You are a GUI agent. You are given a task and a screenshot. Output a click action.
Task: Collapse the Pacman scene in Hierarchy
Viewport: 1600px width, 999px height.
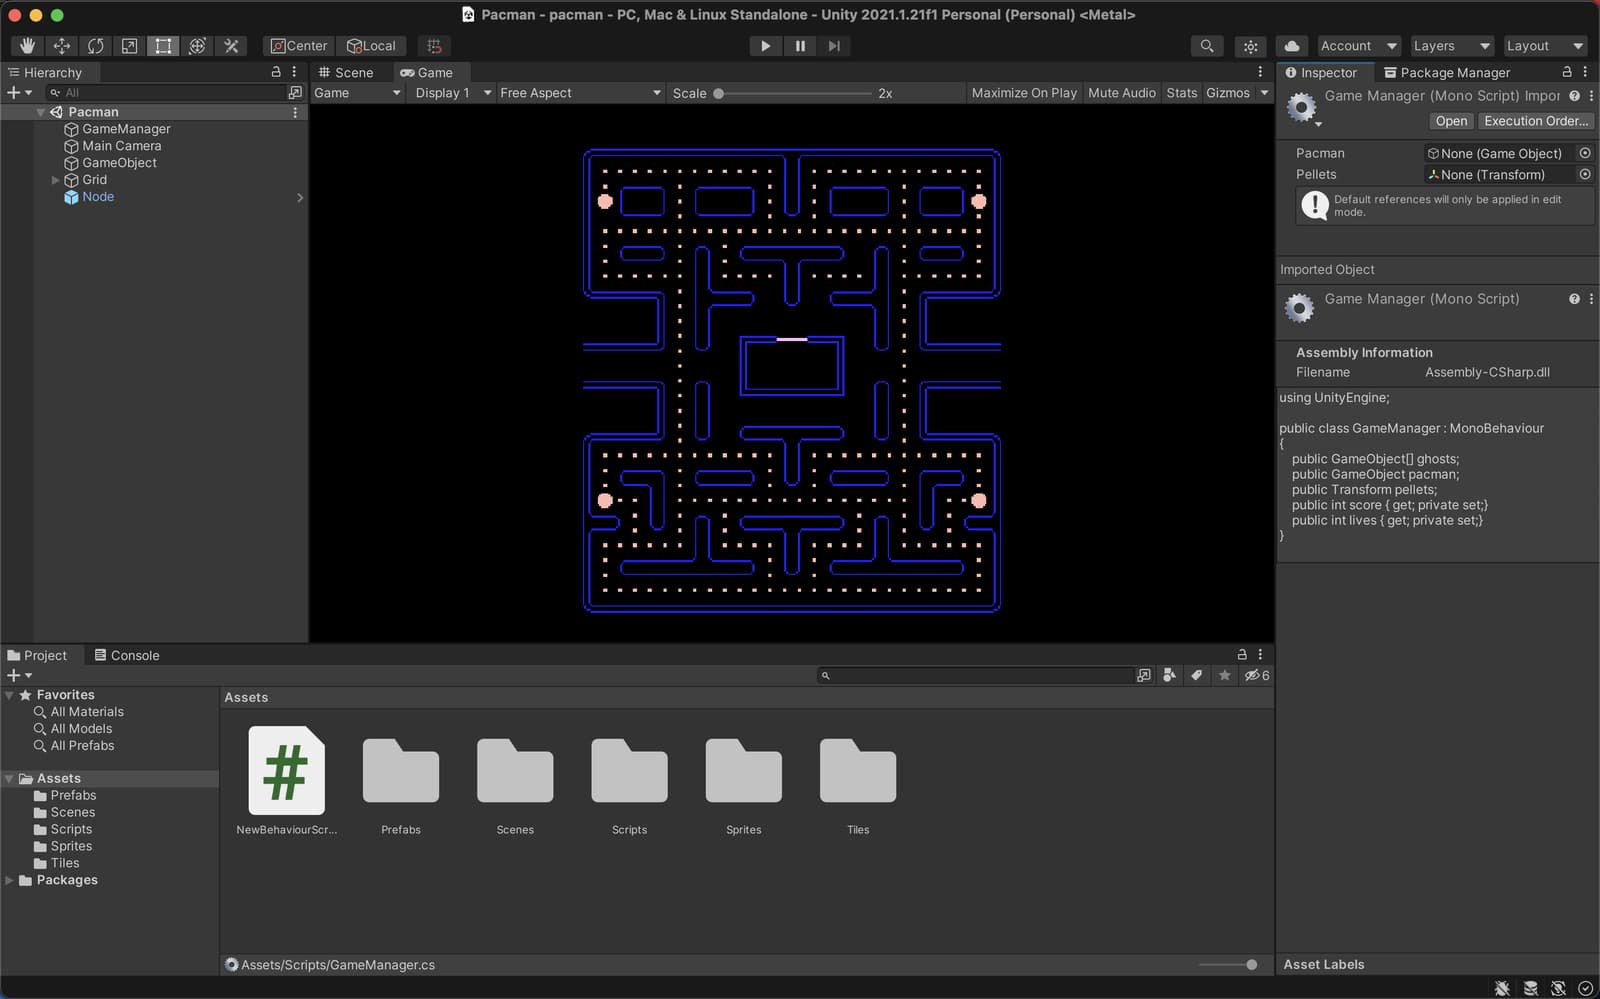coord(41,112)
